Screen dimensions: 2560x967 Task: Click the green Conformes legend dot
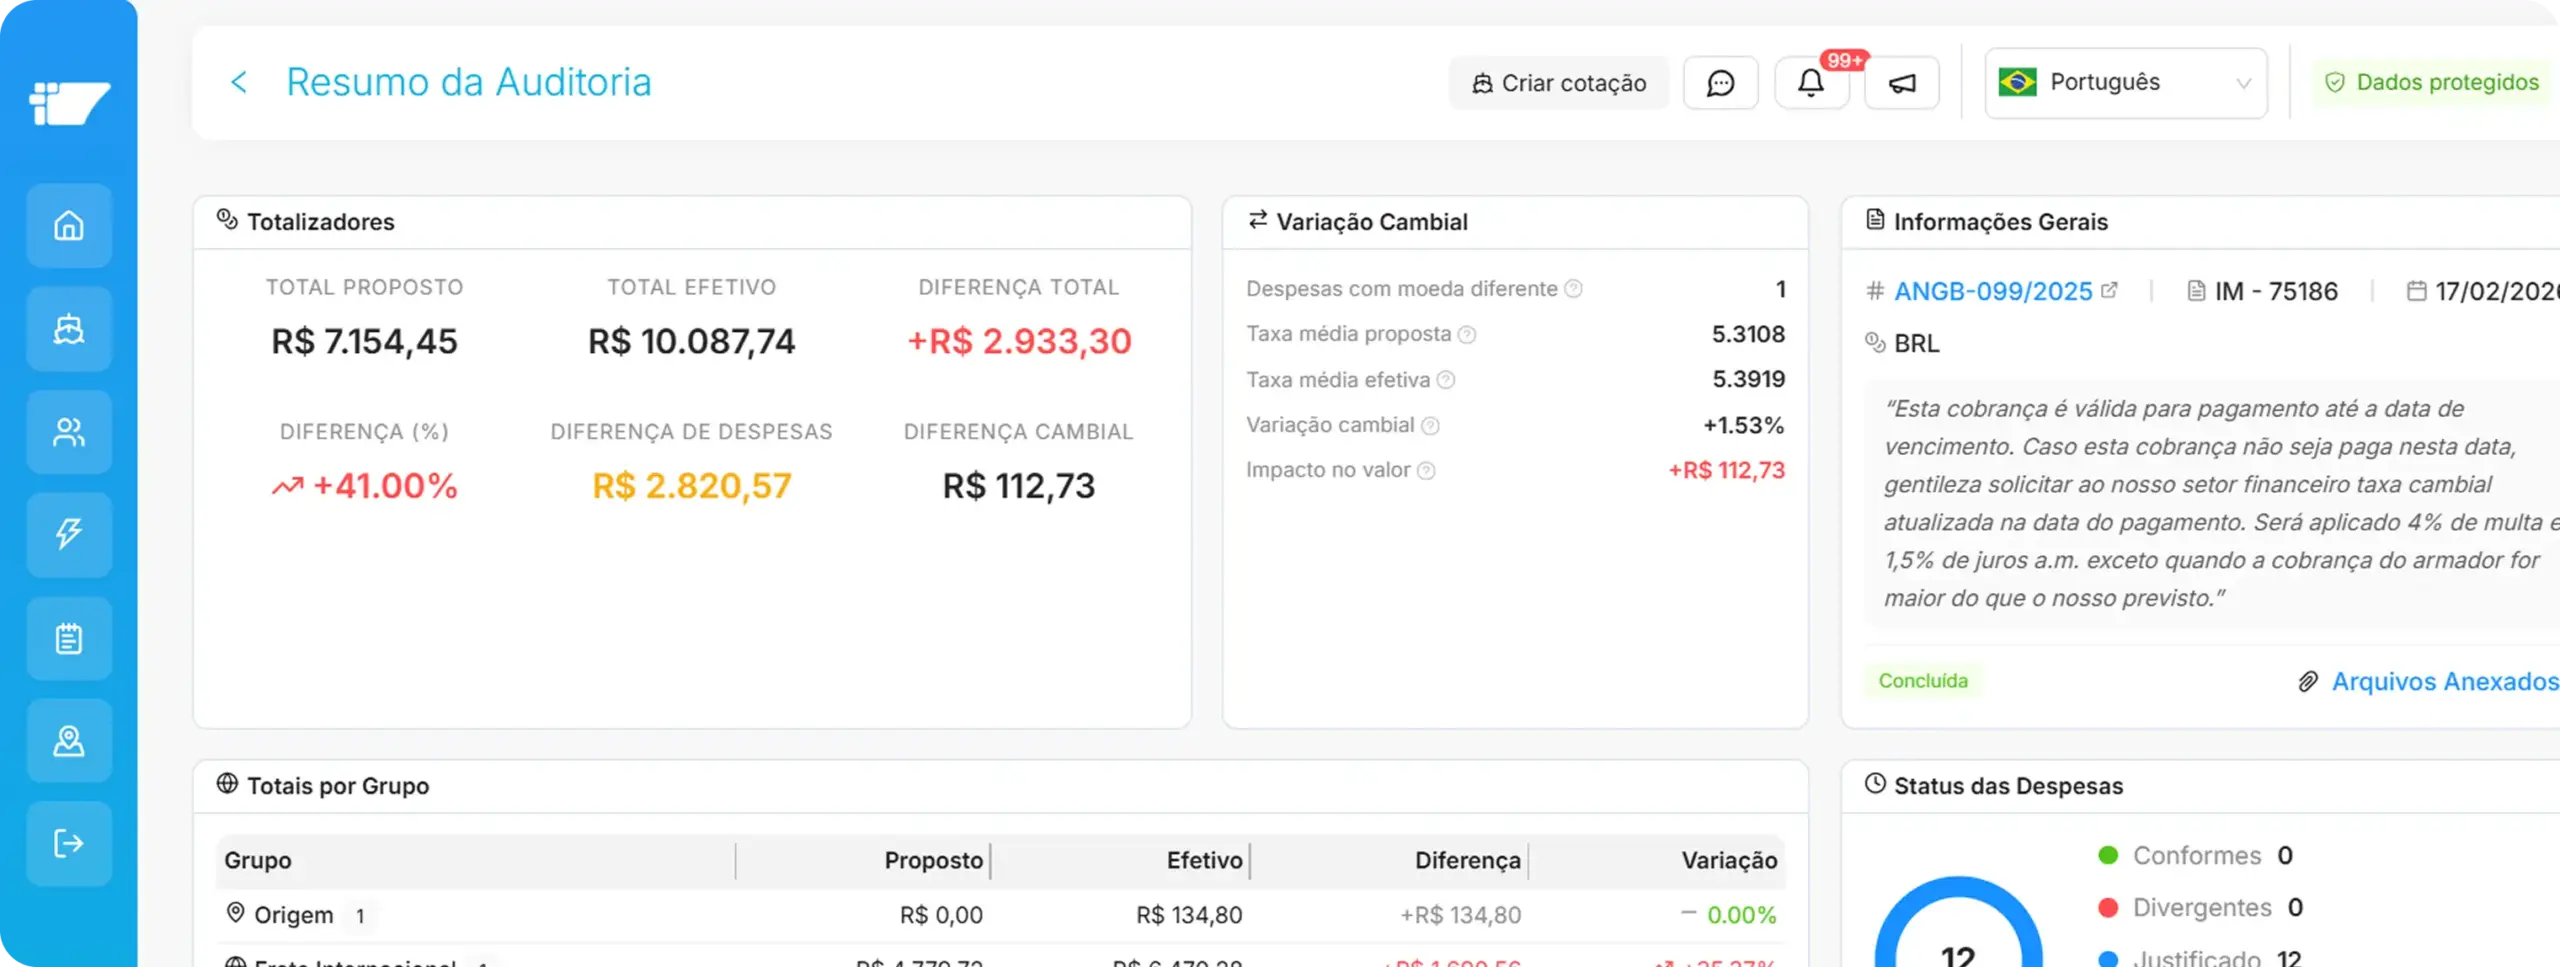click(2108, 855)
